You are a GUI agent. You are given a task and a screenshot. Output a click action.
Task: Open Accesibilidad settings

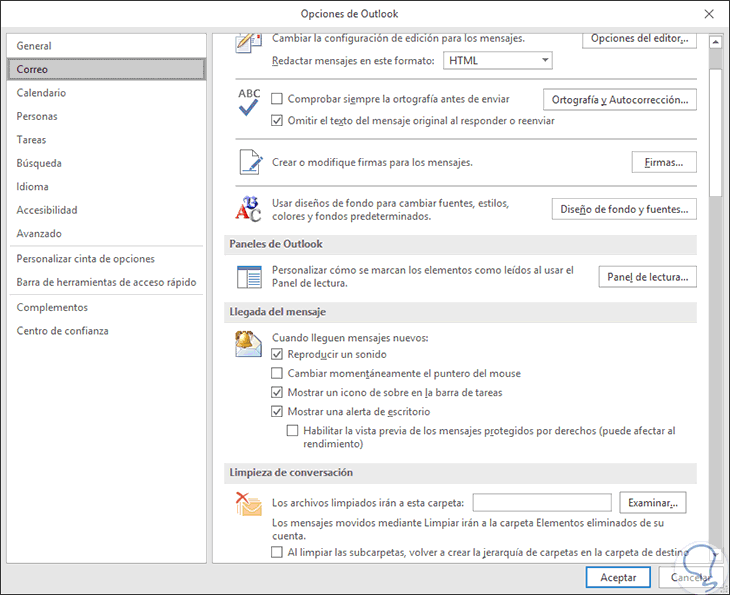(106, 210)
